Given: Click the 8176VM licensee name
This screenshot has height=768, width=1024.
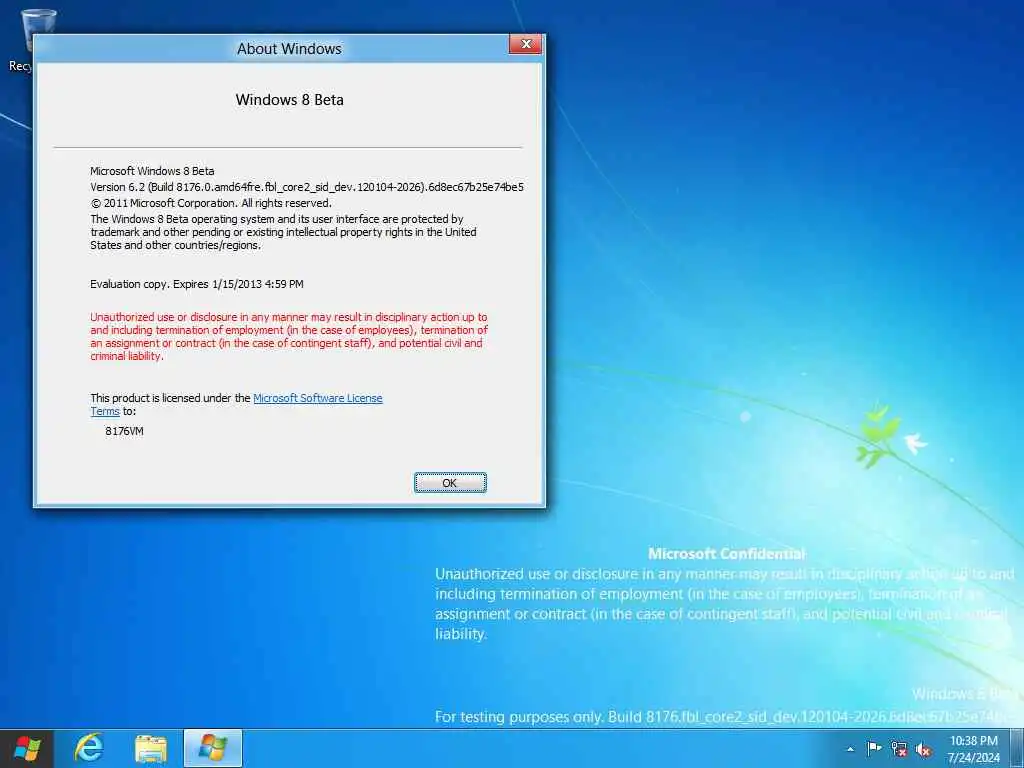Looking at the screenshot, I should point(124,431).
